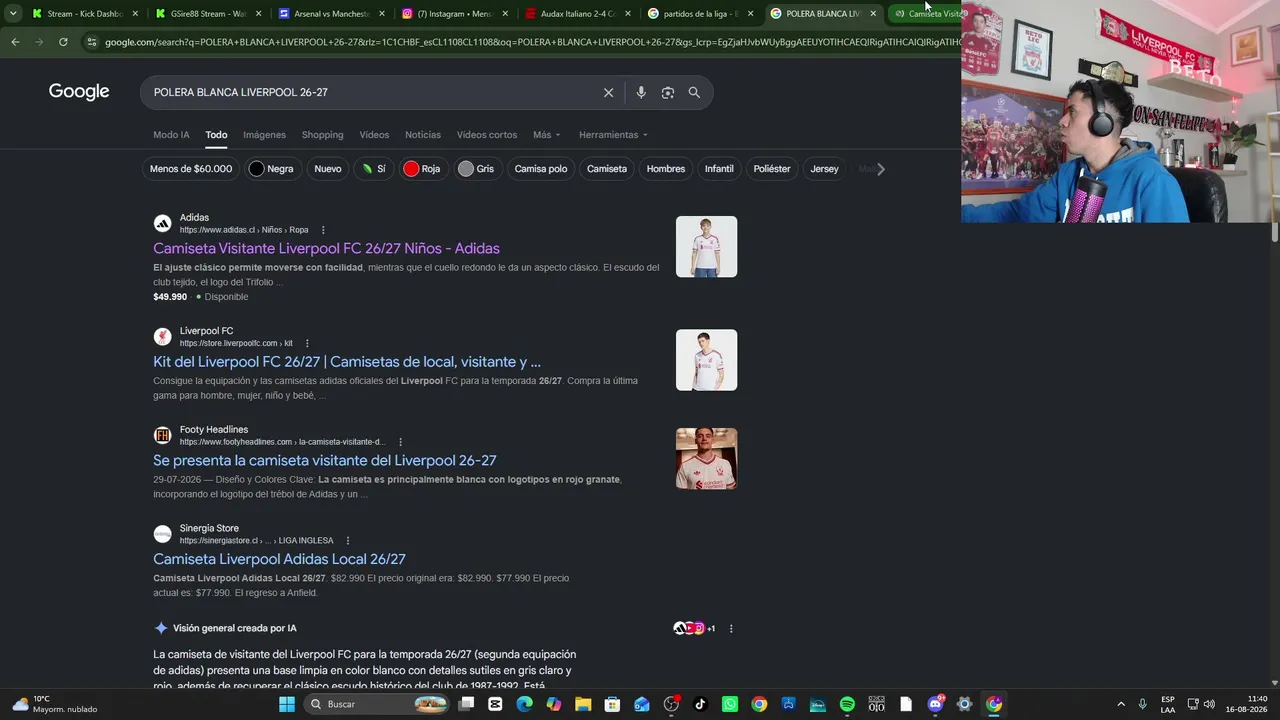This screenshot has height=720, width=1280.
Task: Open options for the Footy Headlines result
Action: [400, 442]
